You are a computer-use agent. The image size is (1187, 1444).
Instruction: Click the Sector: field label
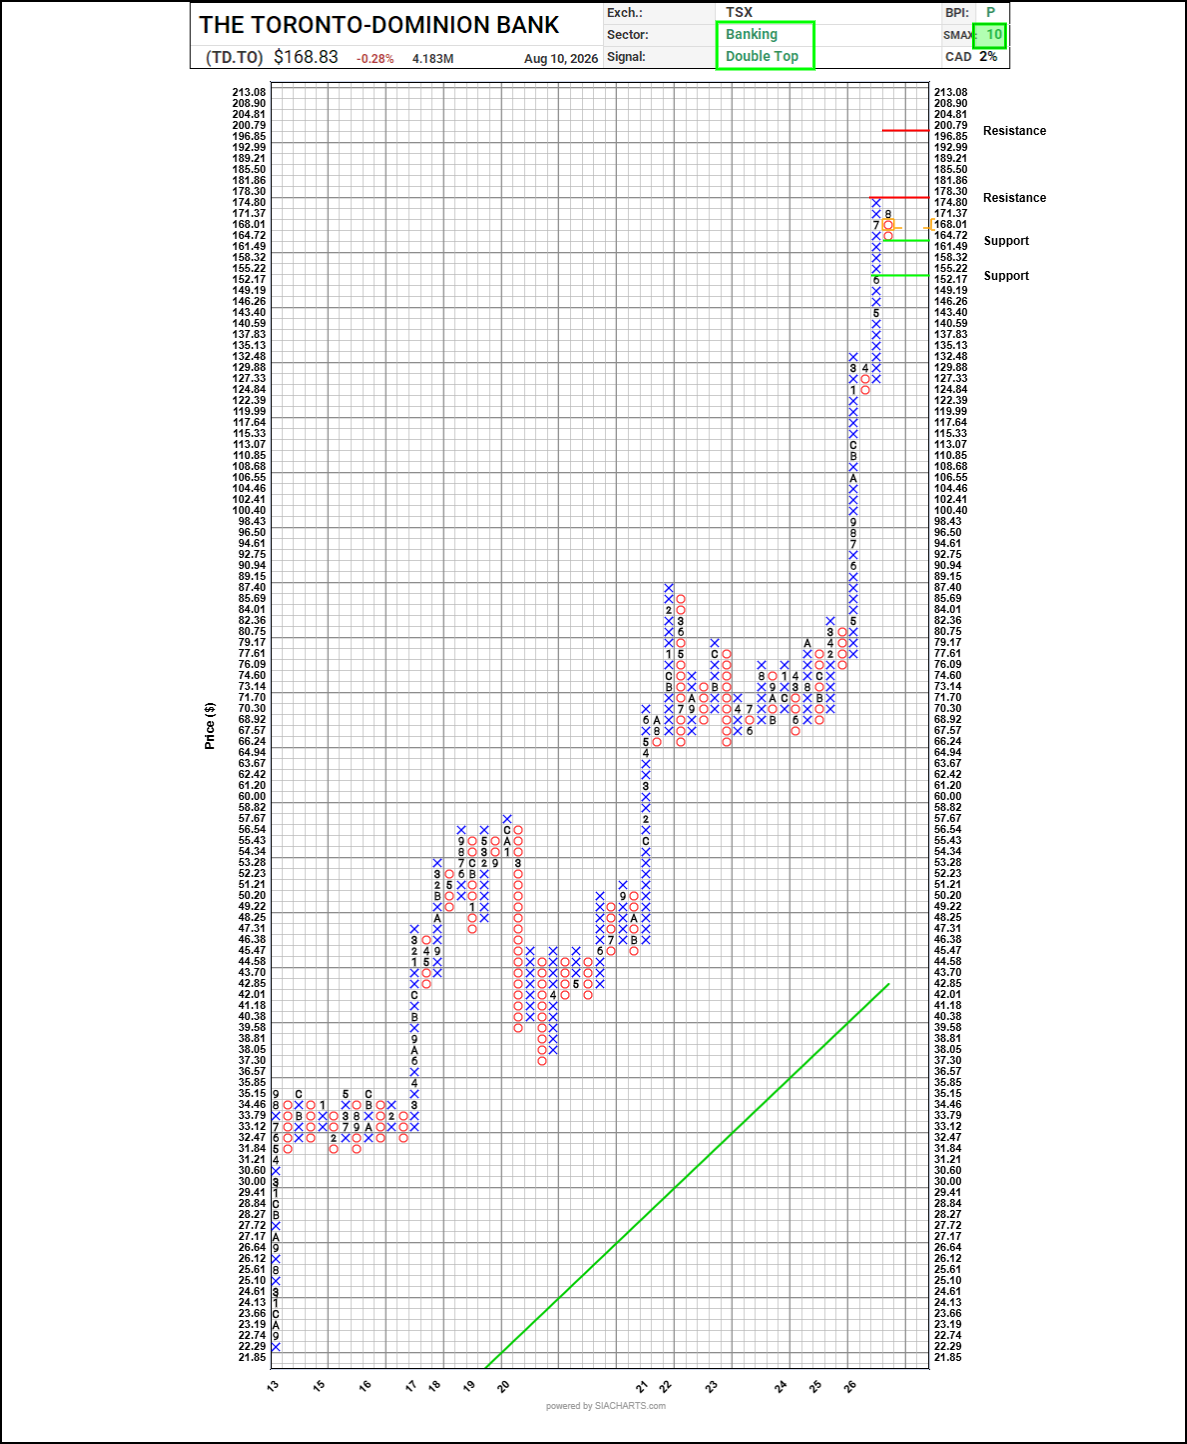click(x=628, y=35)
